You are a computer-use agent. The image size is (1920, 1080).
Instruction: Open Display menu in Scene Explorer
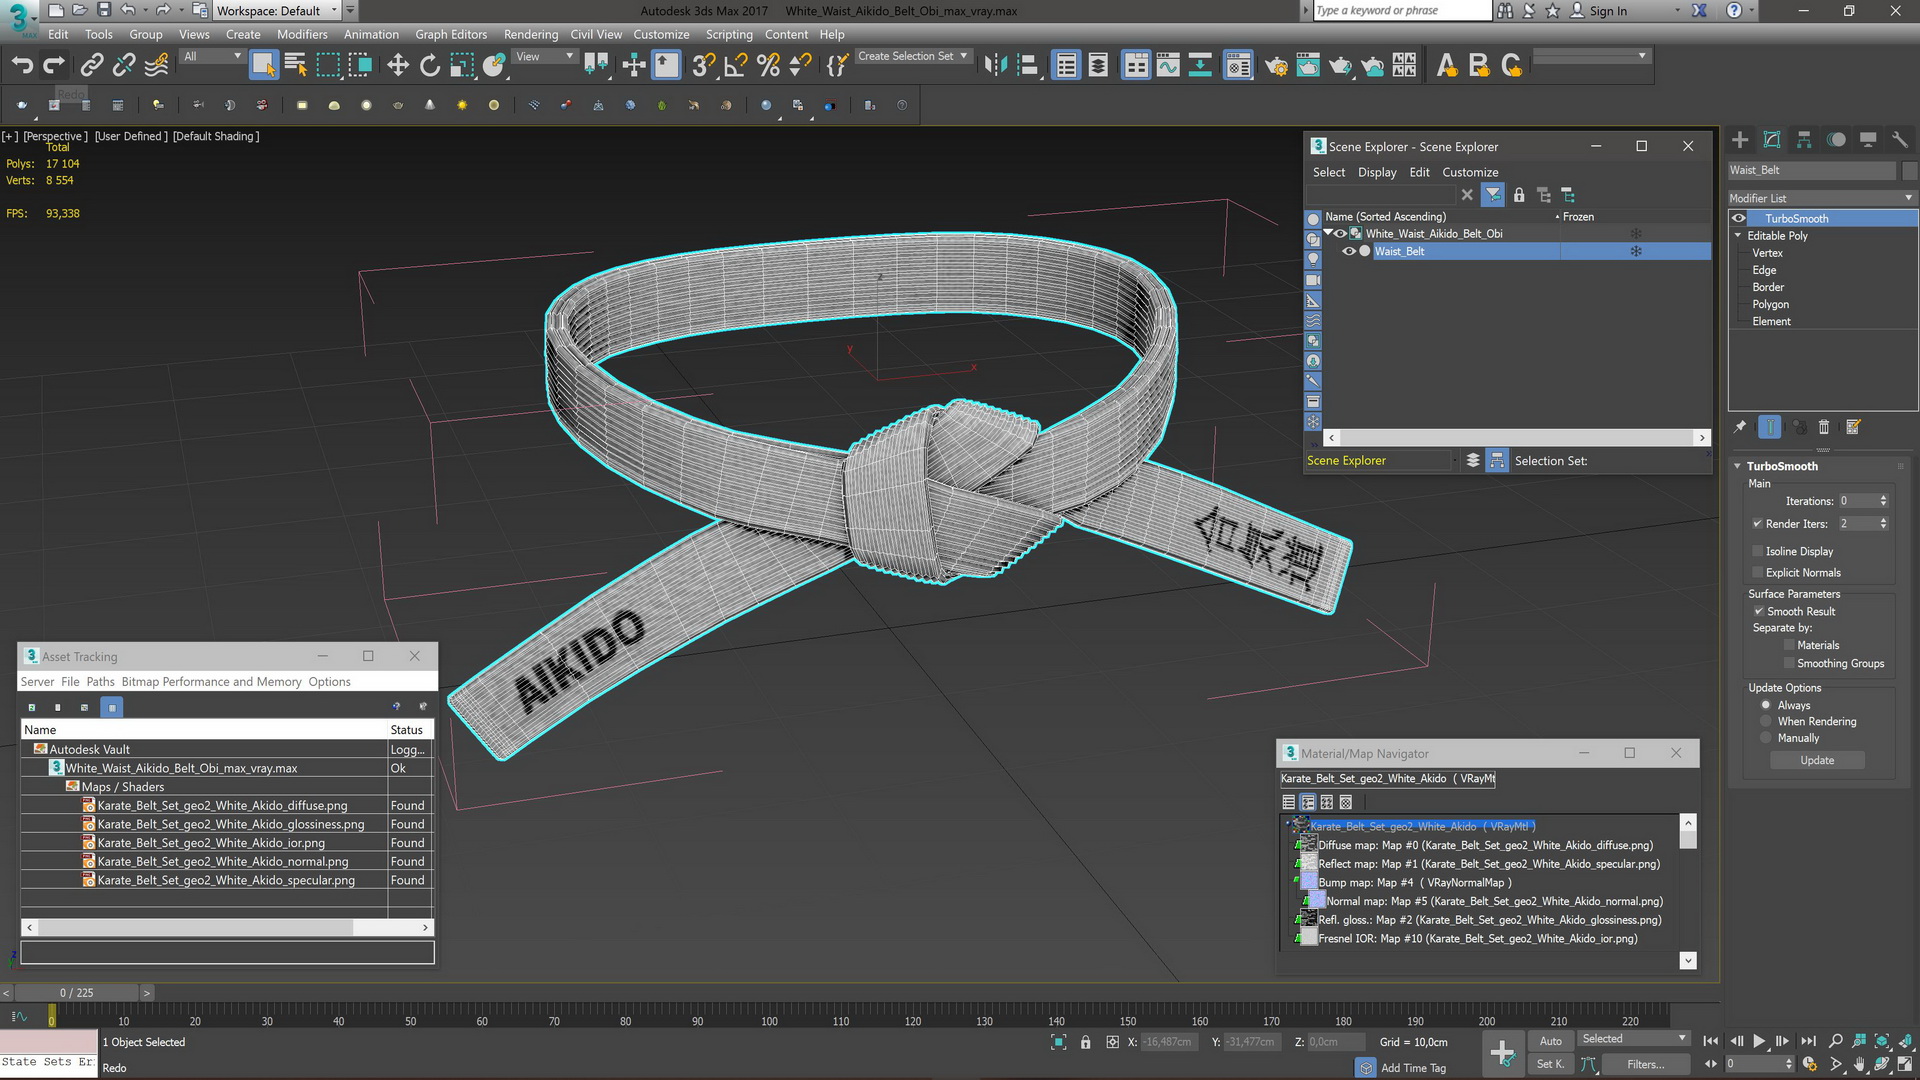coord(1377,172)
